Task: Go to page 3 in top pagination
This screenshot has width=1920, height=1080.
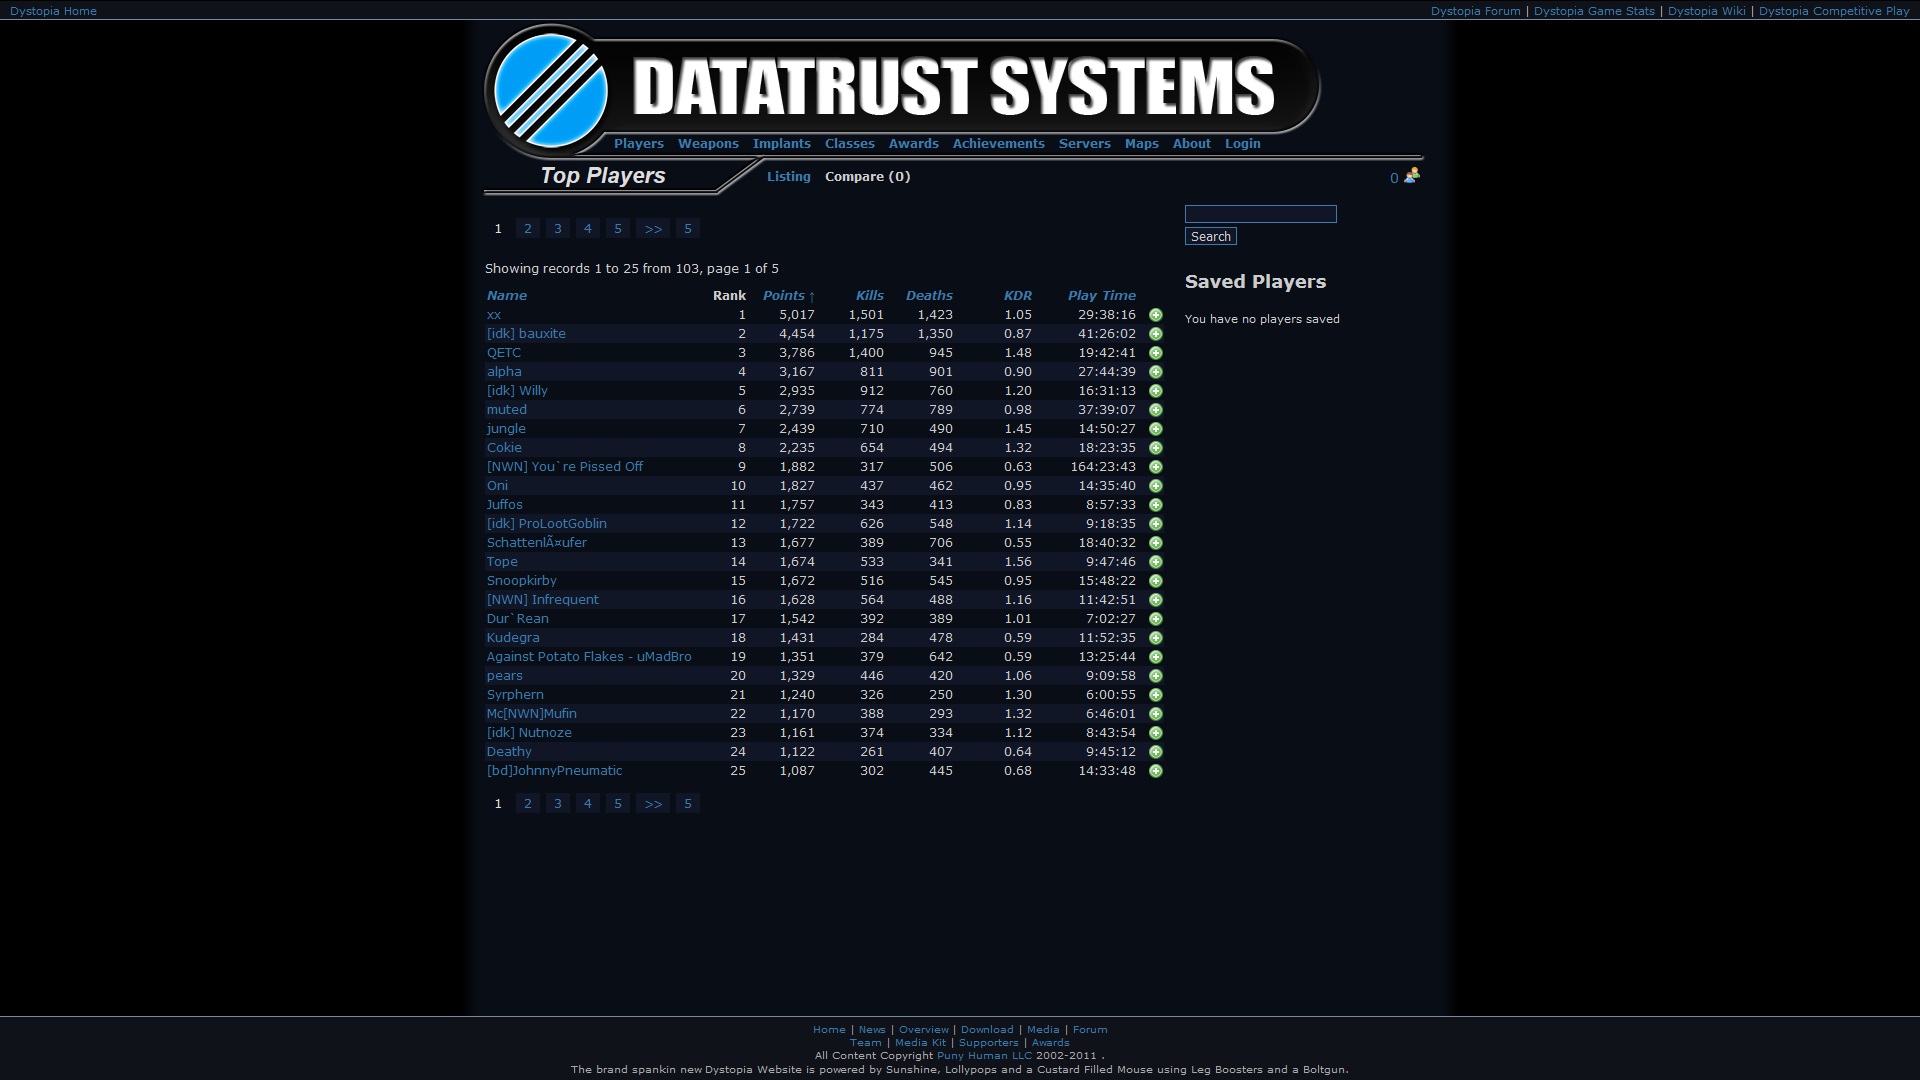Action: 558,229
